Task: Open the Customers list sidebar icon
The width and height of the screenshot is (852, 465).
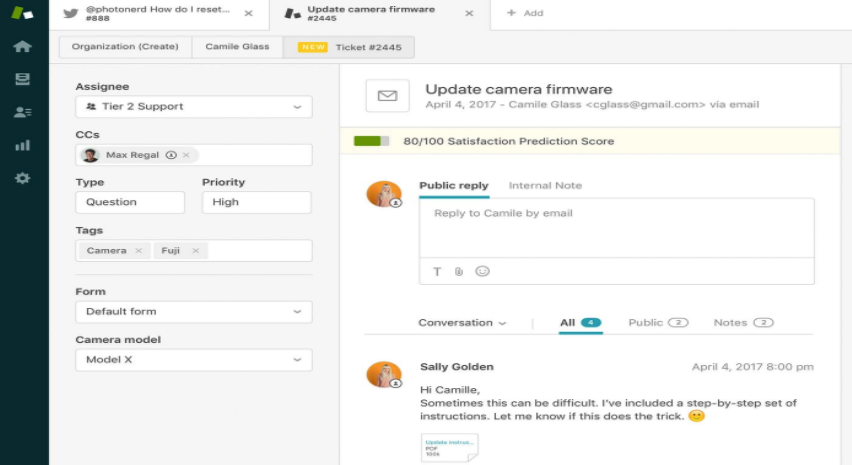Action: [x=22, y=112]
